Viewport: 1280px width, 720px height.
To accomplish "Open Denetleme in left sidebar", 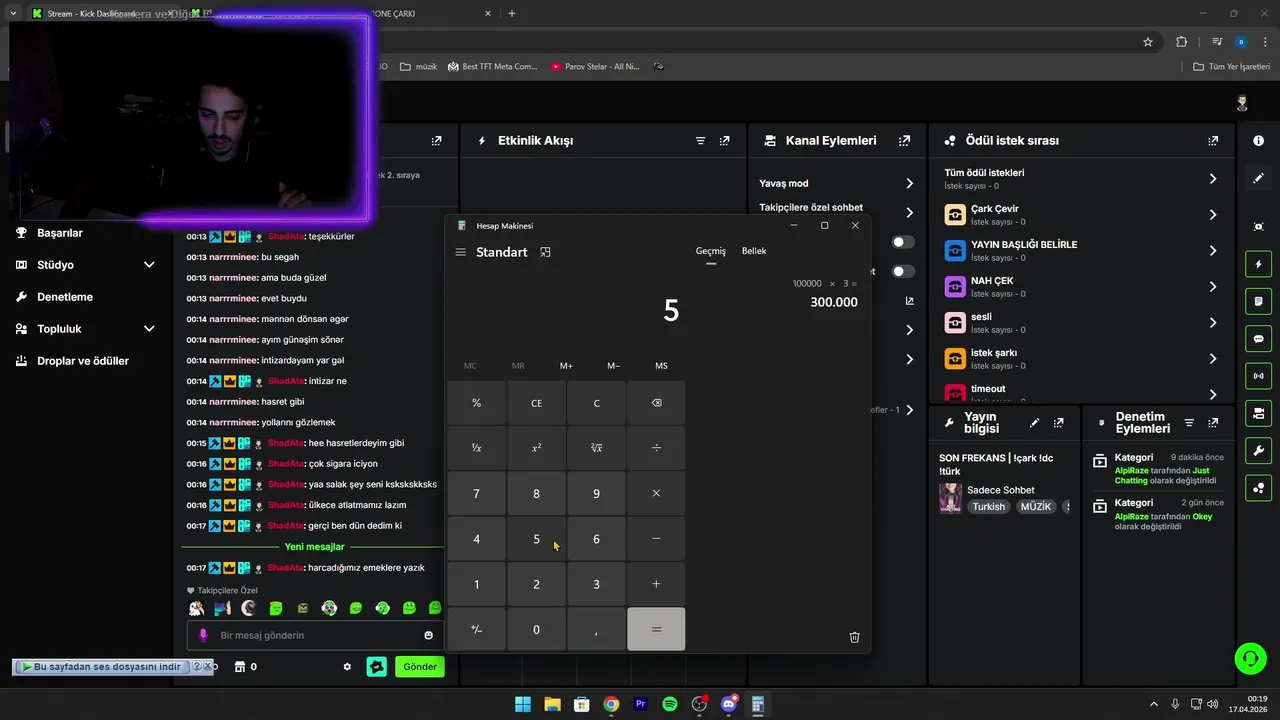I will (x=64, y=297).
